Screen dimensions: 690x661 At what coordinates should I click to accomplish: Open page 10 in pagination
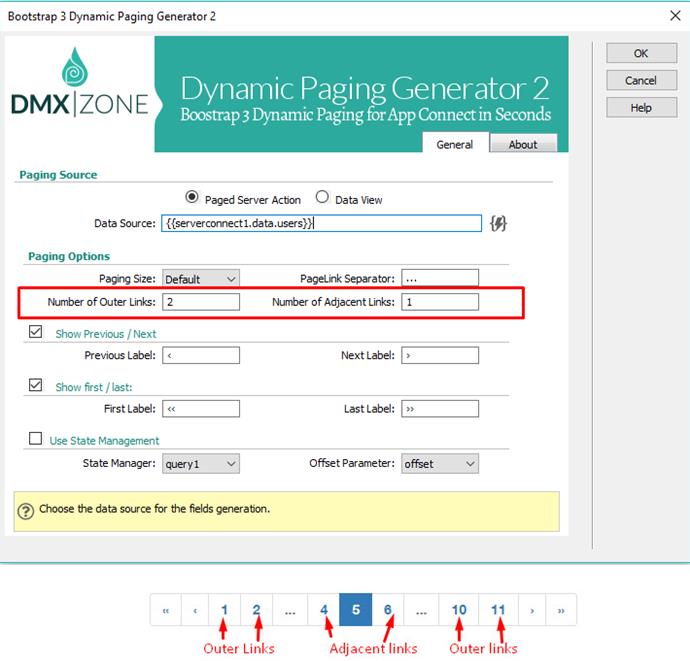point(459,610)
